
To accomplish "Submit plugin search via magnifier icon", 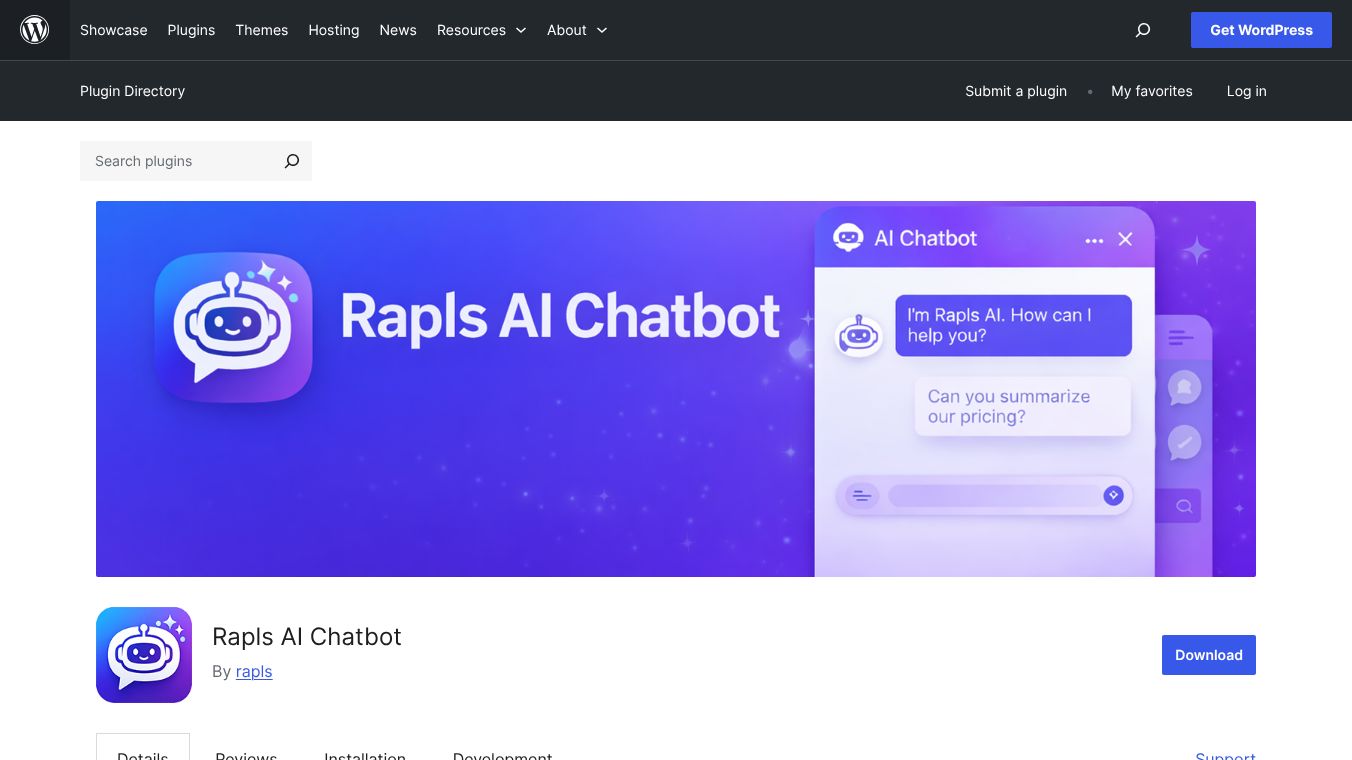I will point(292,161).
